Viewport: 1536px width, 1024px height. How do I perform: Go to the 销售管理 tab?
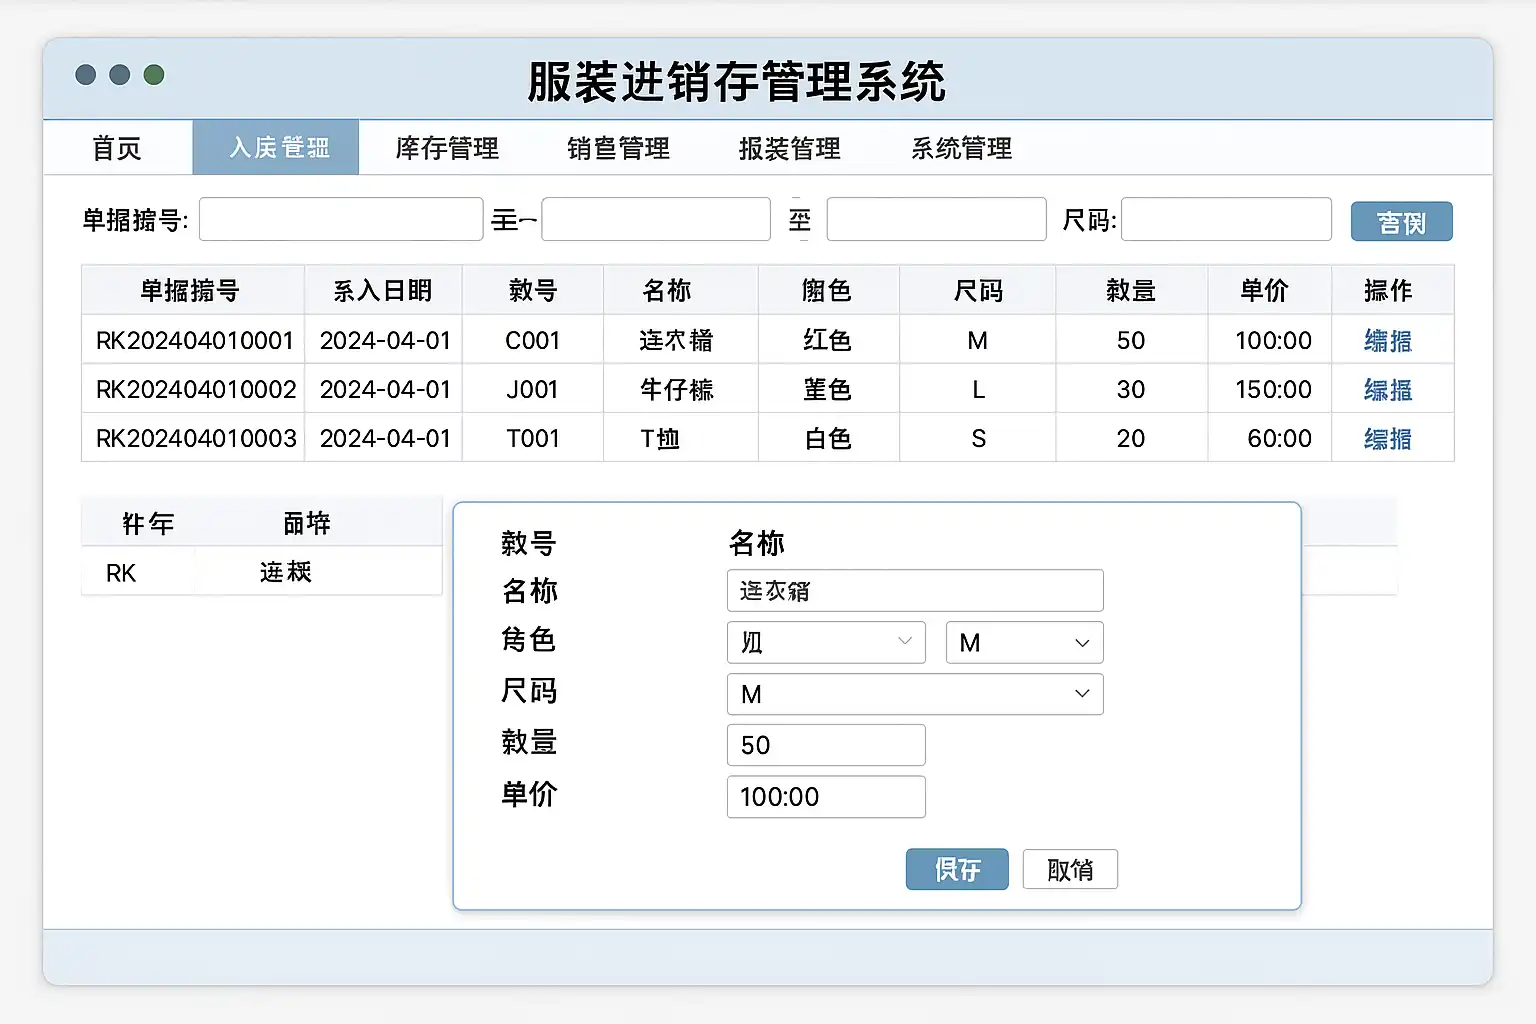(x=618, y=148)
